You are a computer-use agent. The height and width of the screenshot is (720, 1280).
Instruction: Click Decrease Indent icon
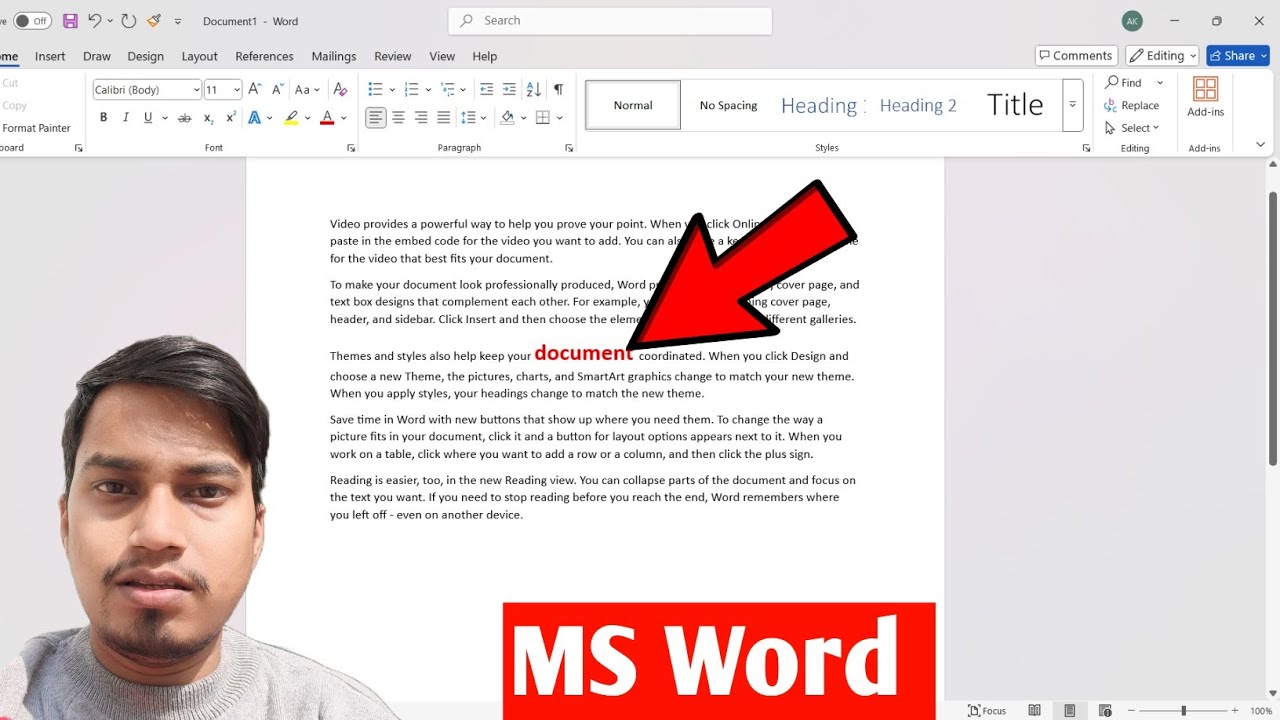click(486, 90)
